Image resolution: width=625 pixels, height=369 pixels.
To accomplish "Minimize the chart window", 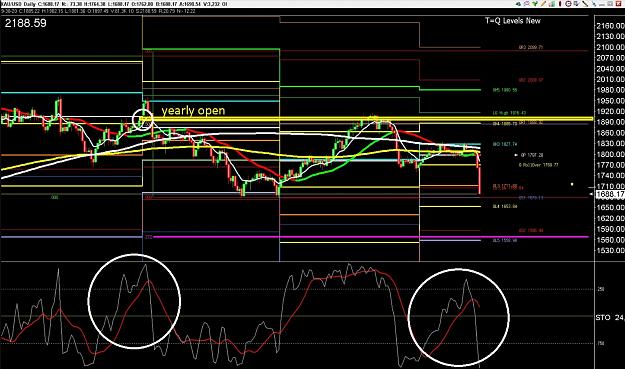I will 602,4.
